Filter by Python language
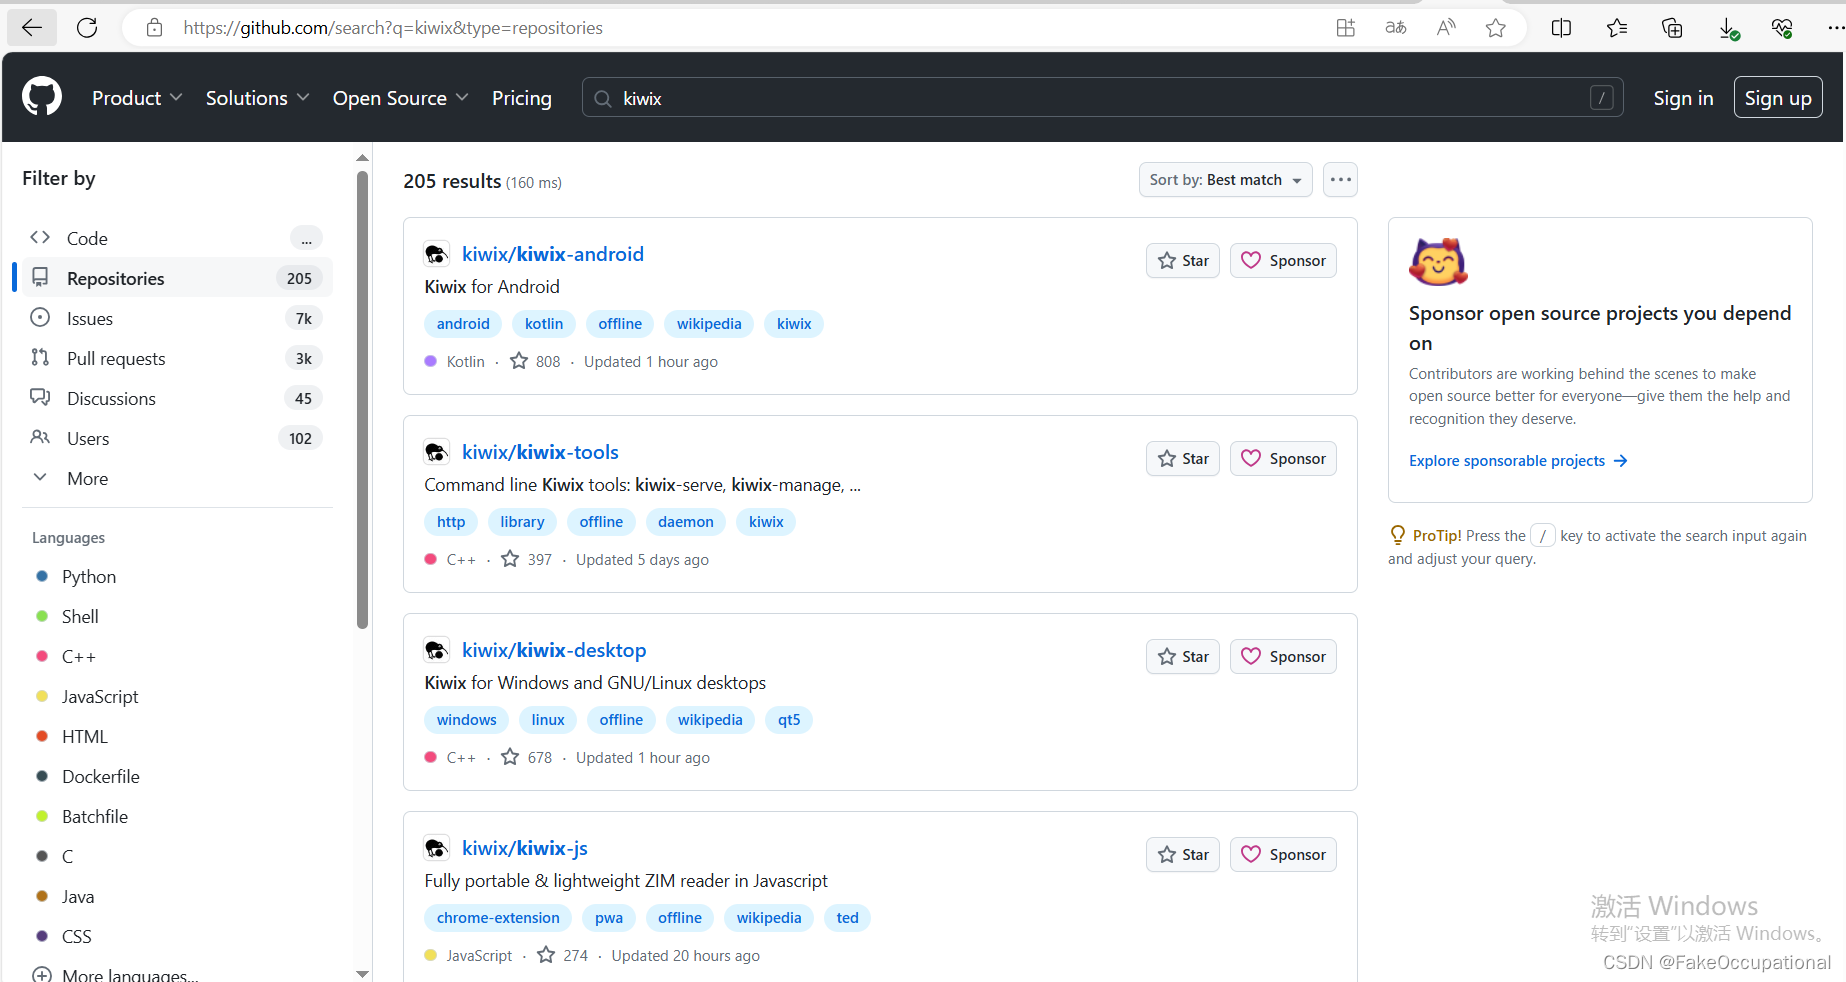The height and width of the screenshot is (982, 1846). click(88, 576)
